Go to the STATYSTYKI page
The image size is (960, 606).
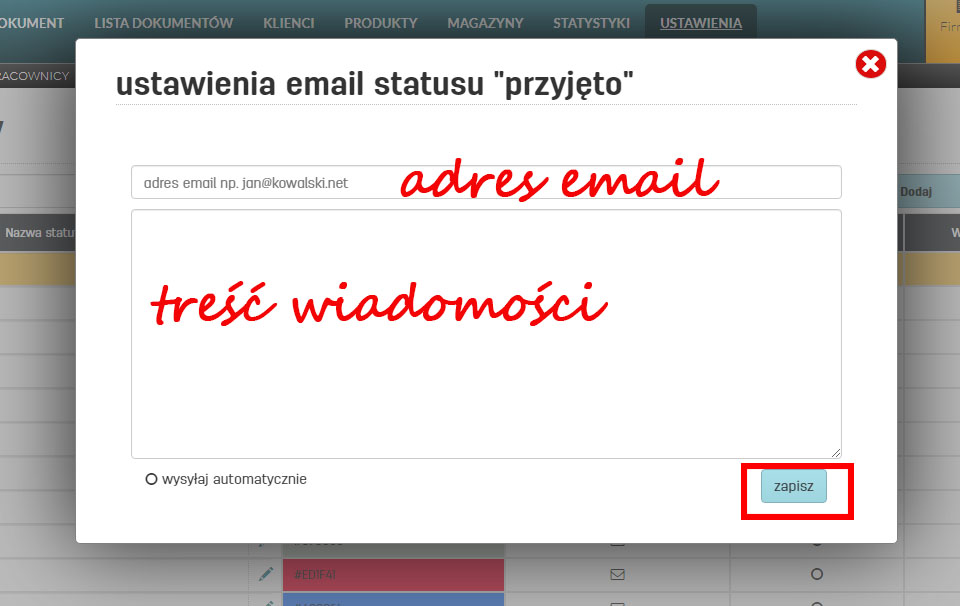pos(591,21)
